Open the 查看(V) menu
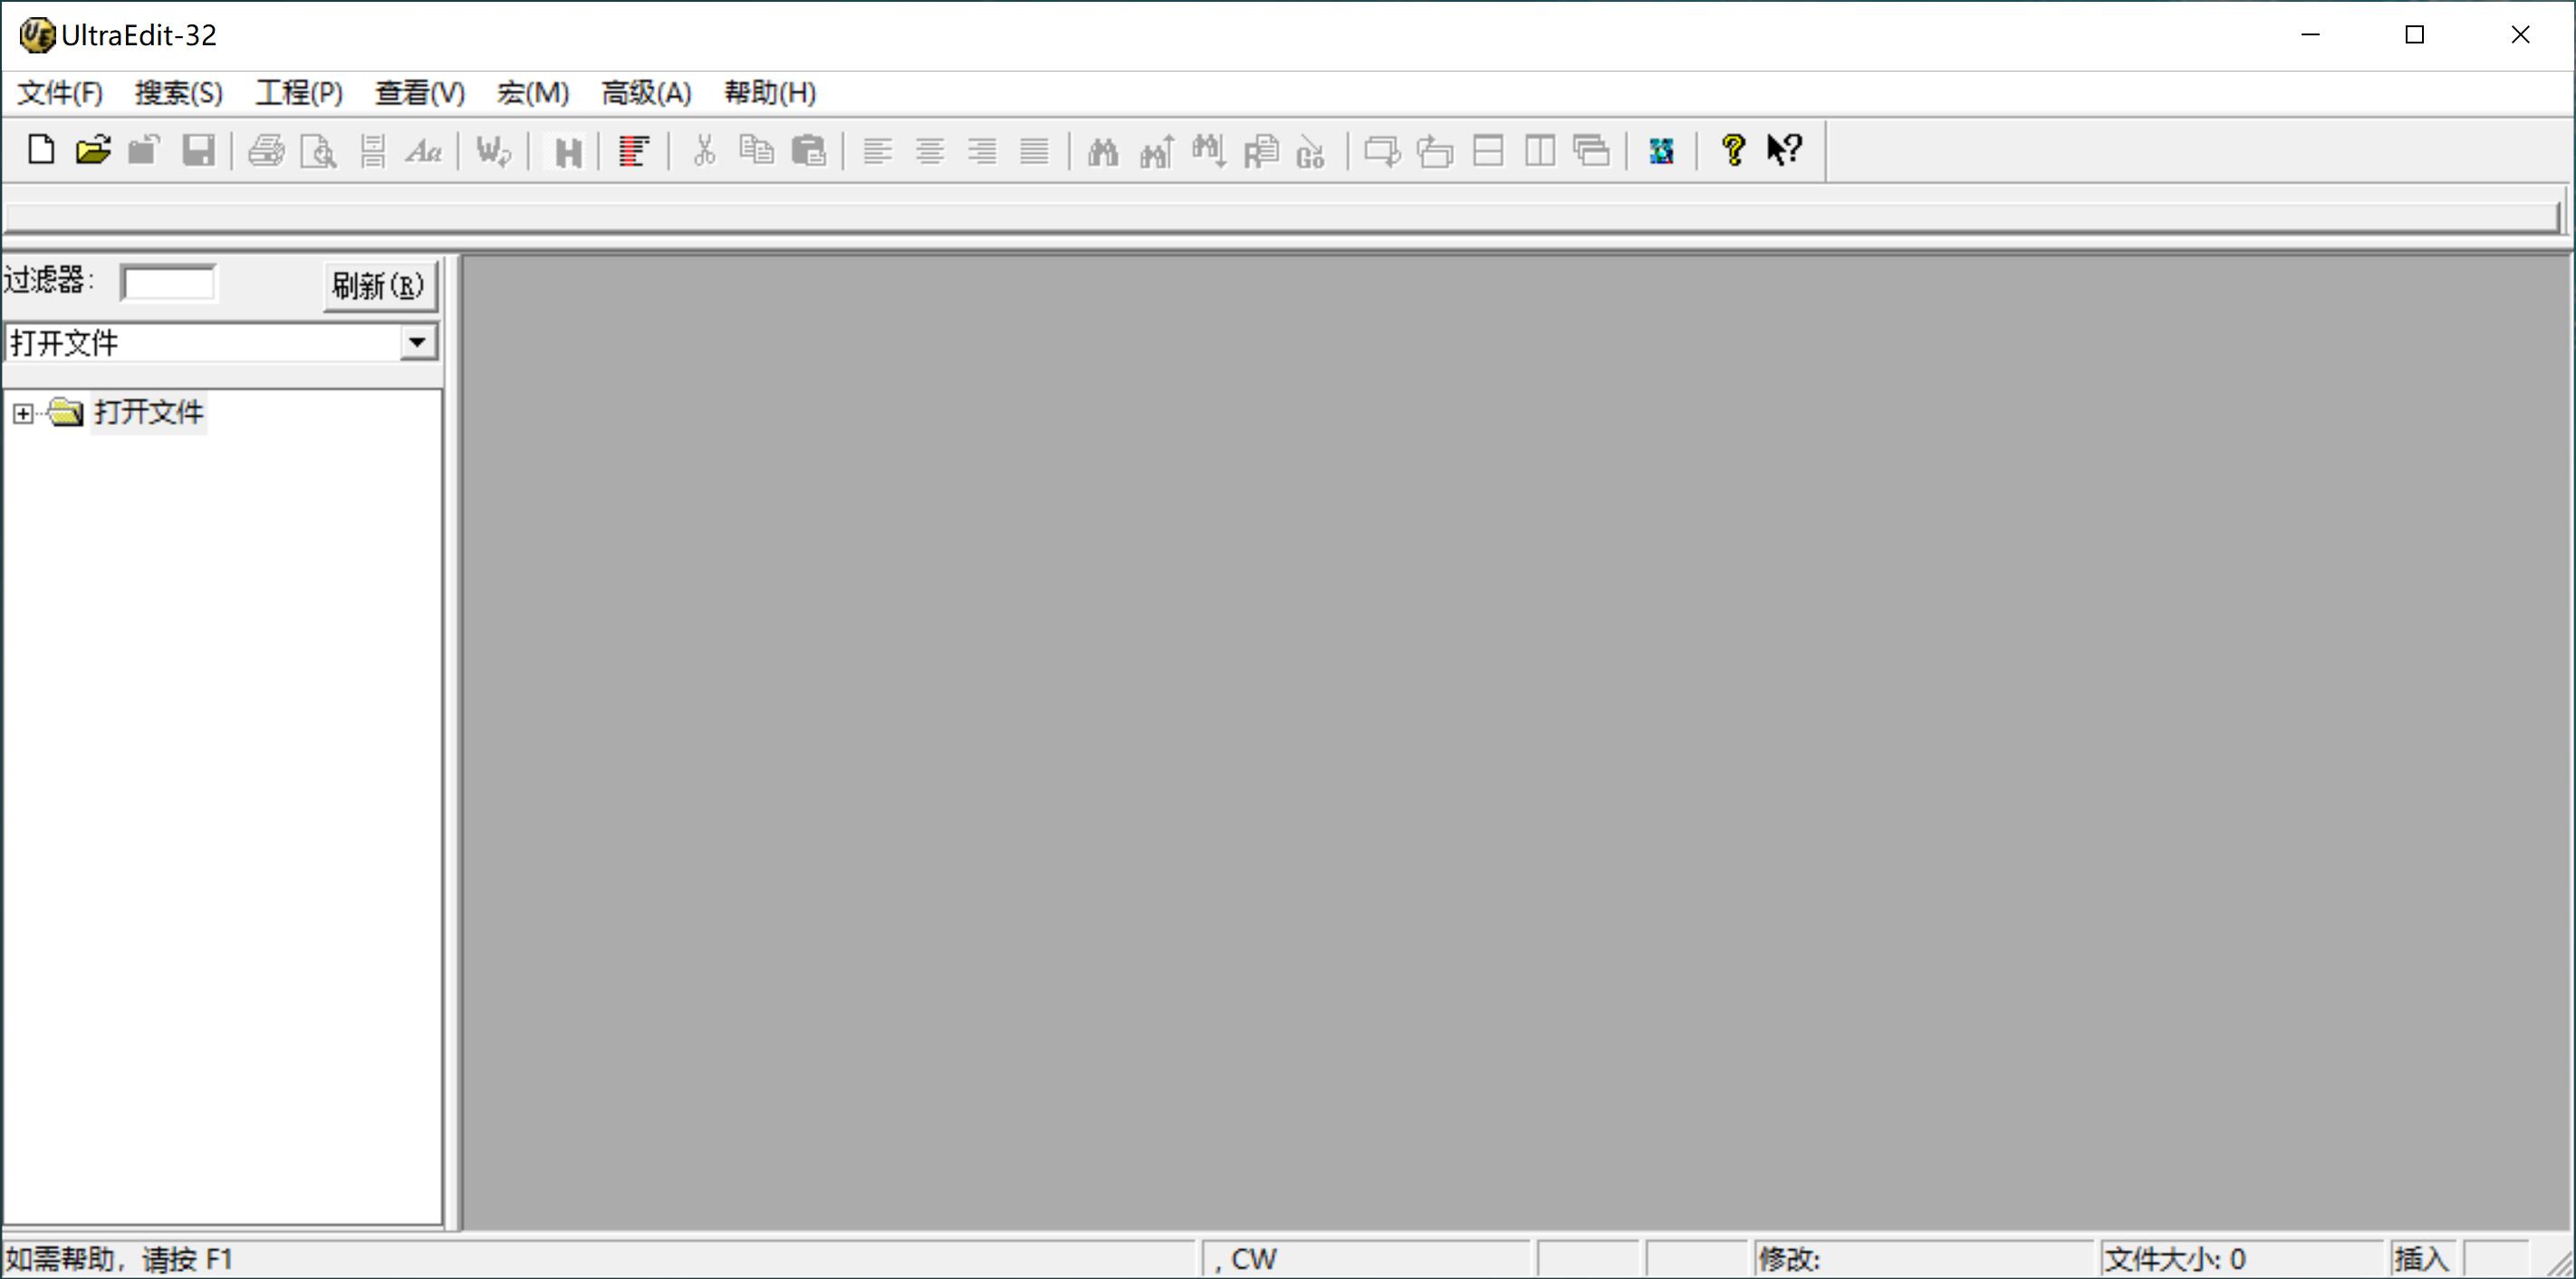The image size is (2576, 1279). point(420,93)
